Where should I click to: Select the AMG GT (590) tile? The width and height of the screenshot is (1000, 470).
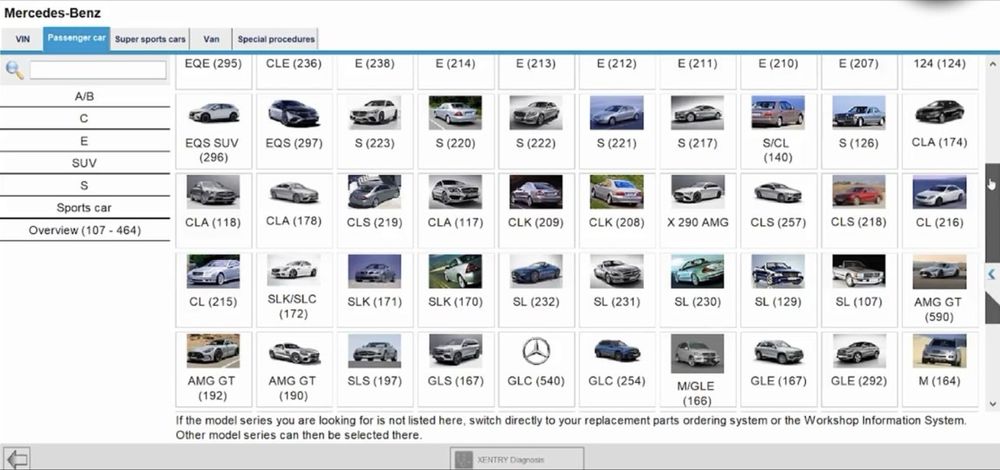[939, 290]
